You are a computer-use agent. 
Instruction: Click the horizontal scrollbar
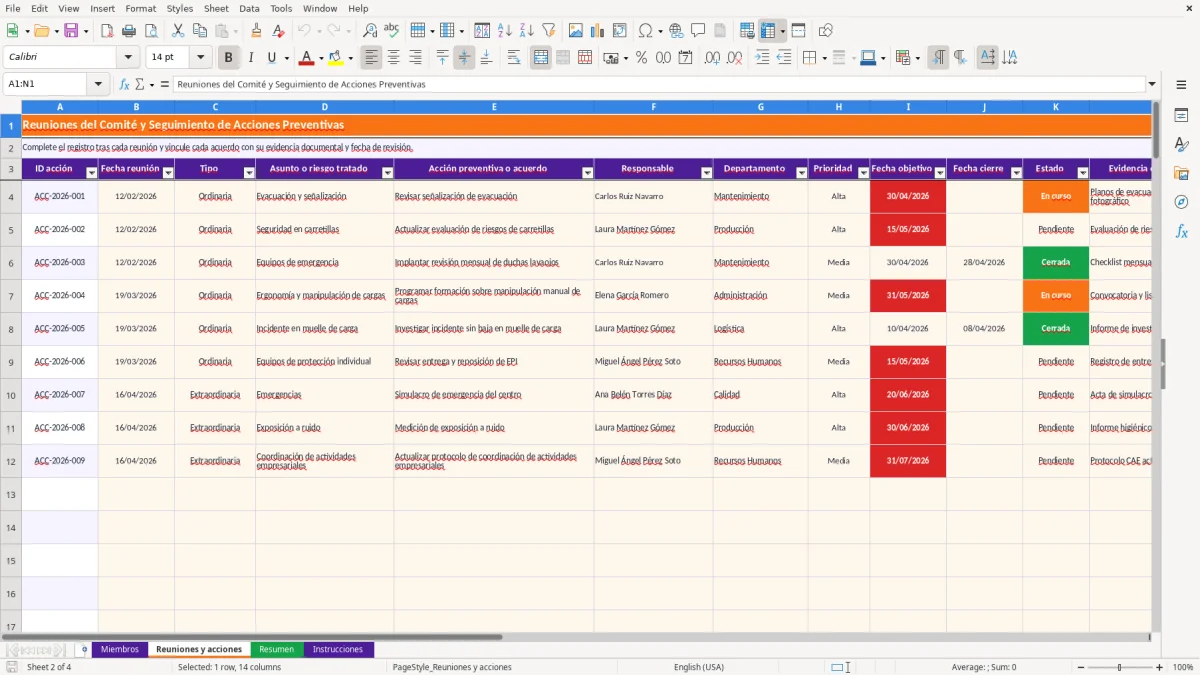tap(576, 636)
